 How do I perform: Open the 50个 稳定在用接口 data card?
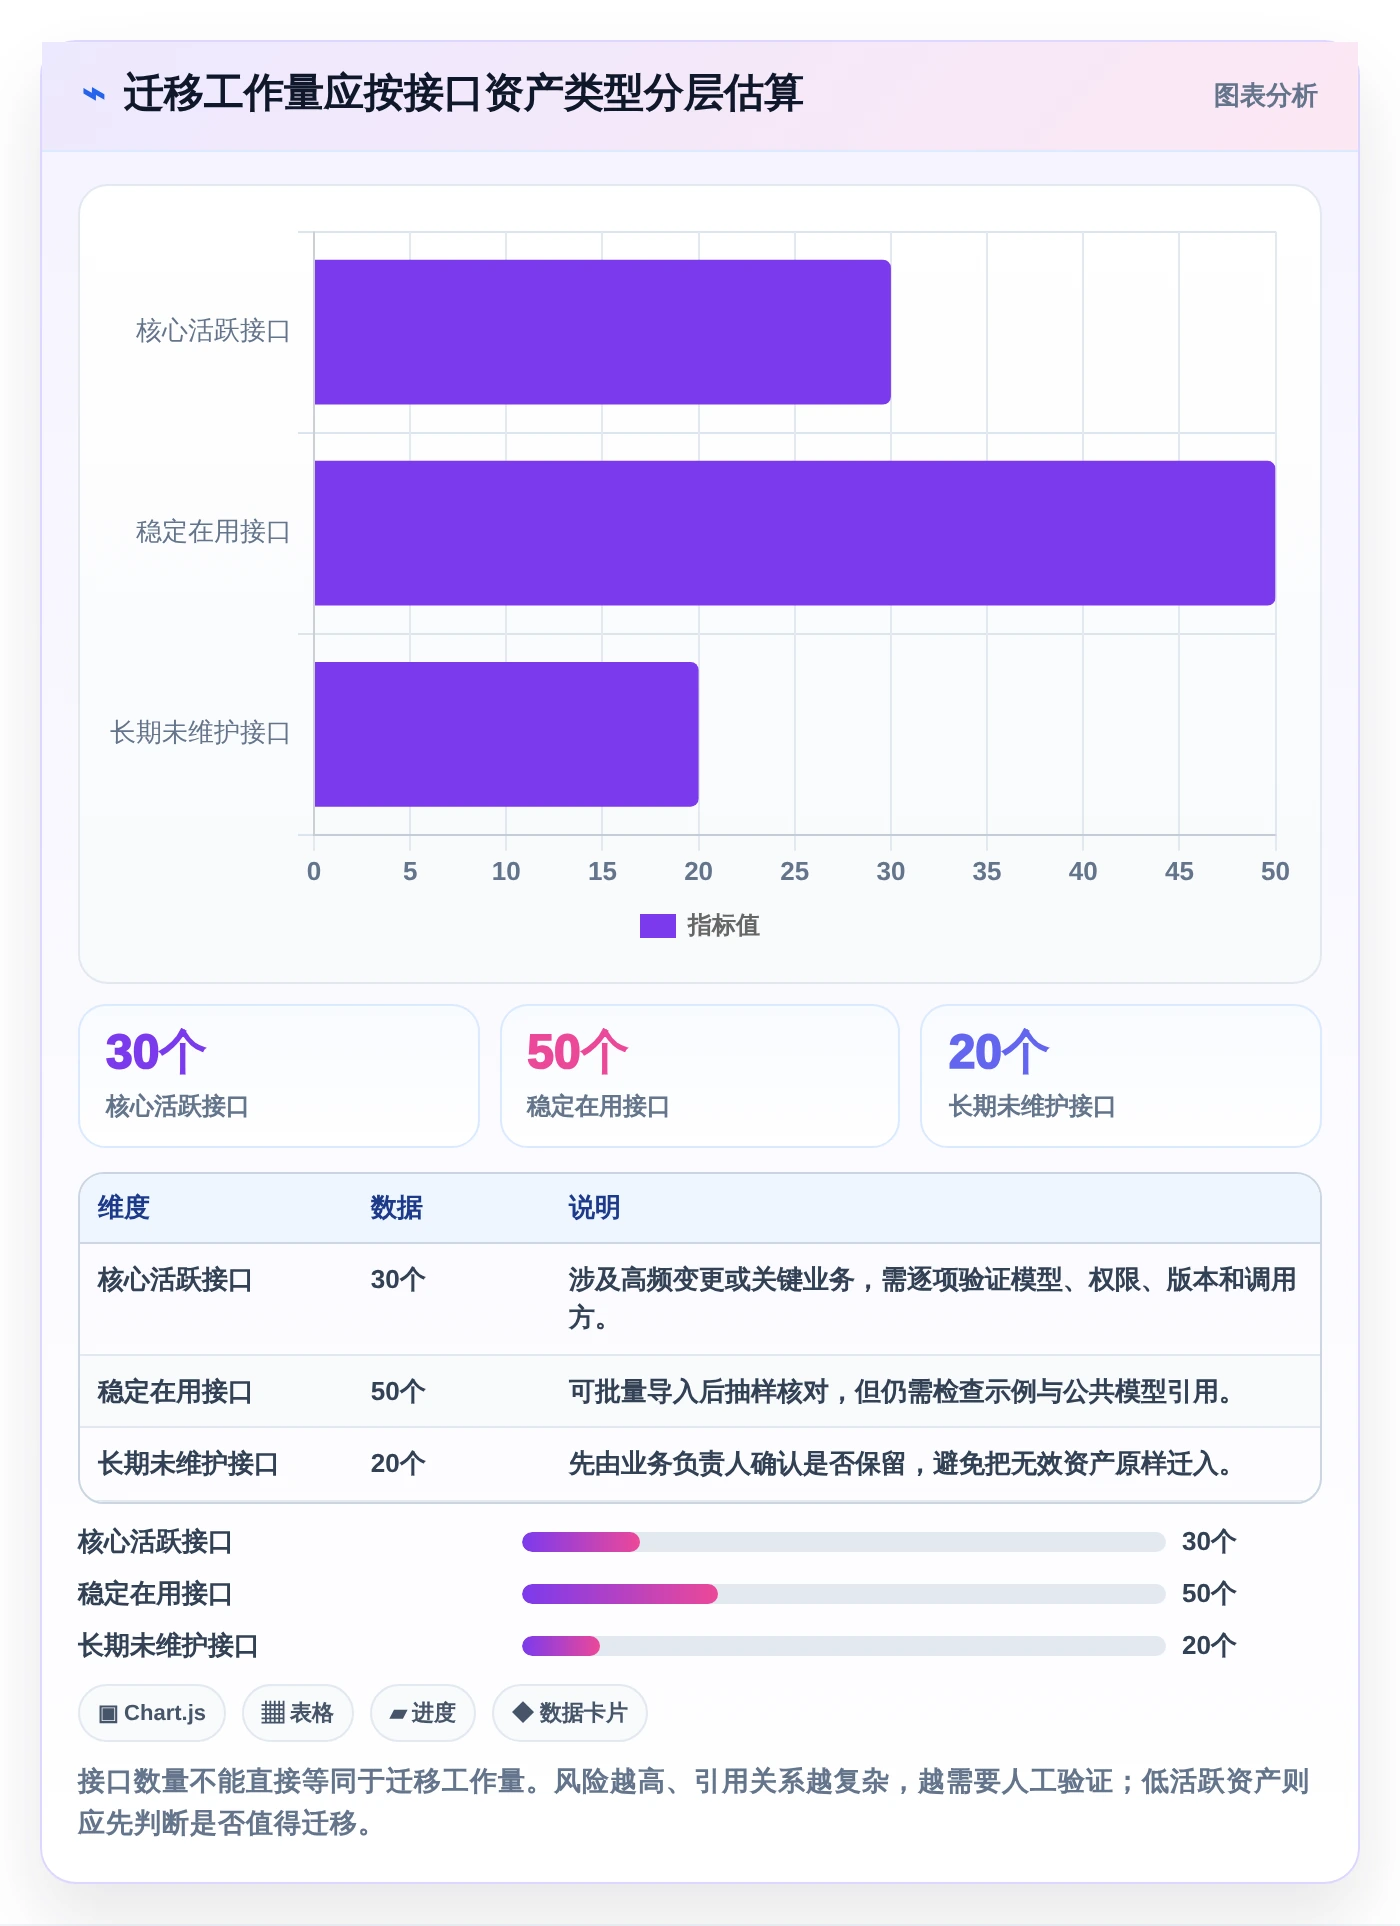[x=700, y=1076]
